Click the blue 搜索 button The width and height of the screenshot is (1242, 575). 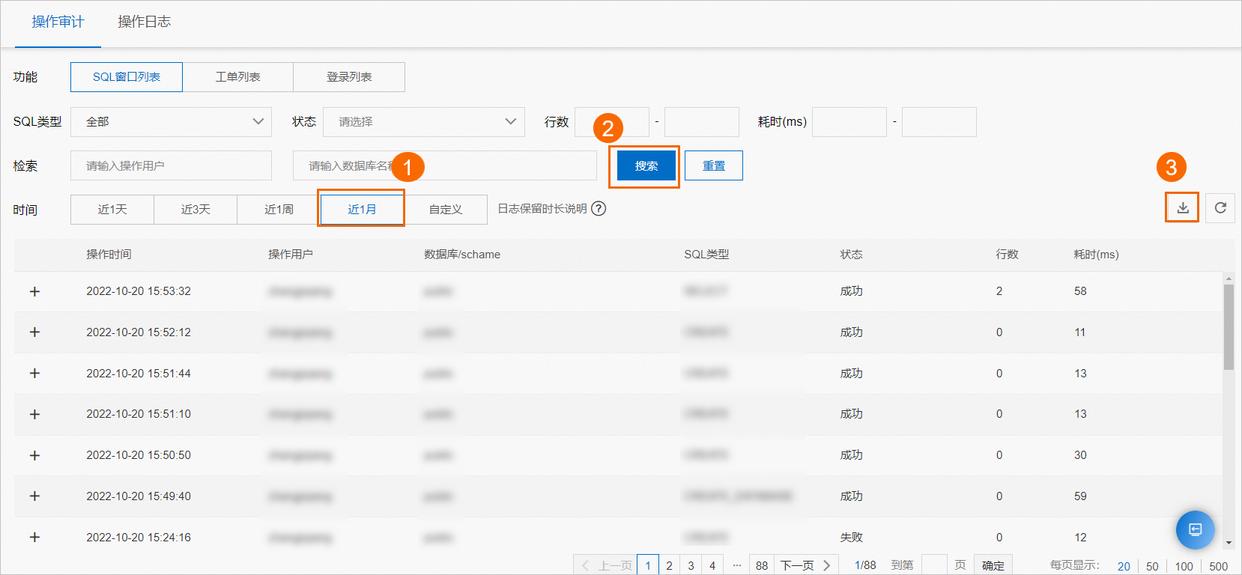(646, 166)
